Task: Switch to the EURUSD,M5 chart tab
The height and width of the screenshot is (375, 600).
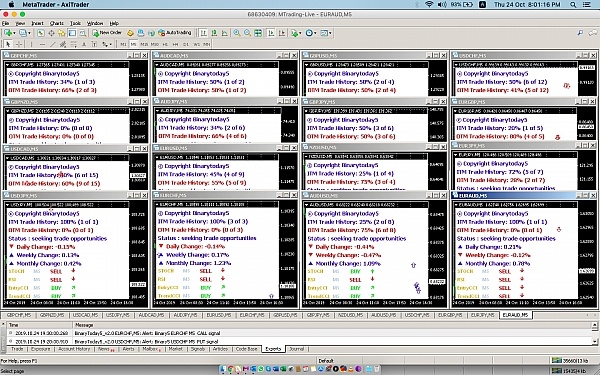Action: pos(219,315)
